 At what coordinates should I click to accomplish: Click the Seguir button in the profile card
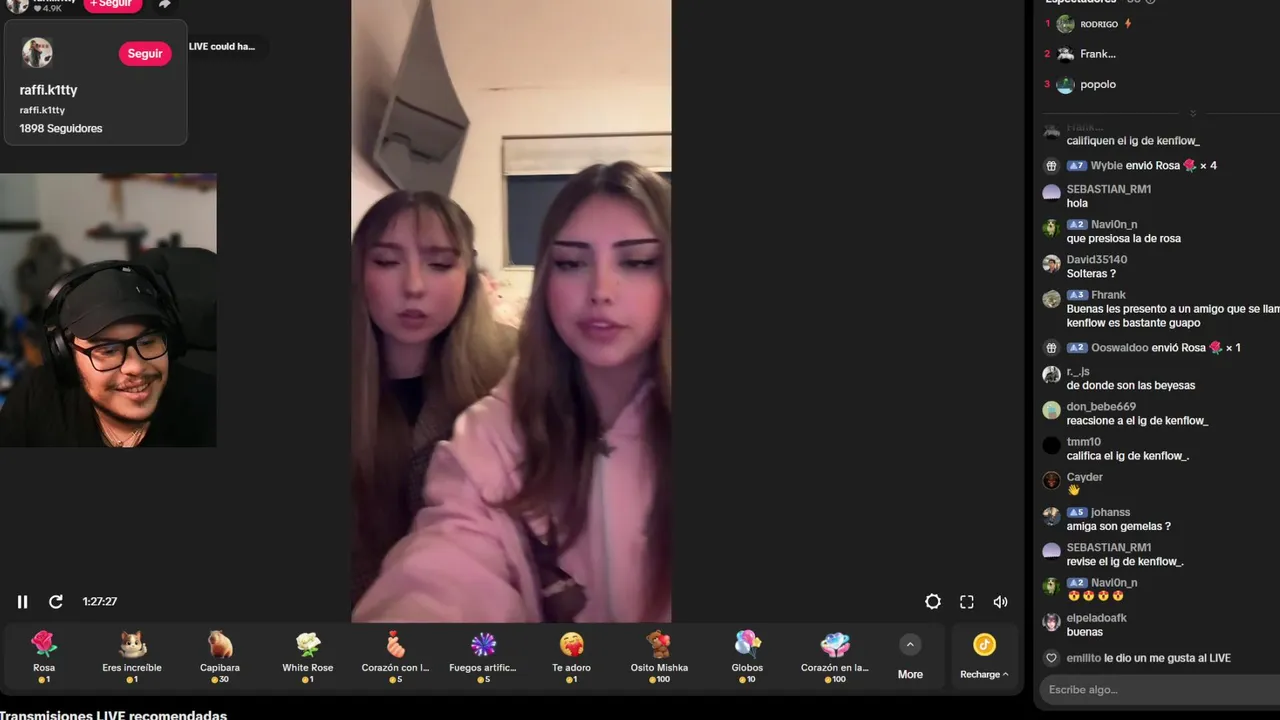point(145,54)
